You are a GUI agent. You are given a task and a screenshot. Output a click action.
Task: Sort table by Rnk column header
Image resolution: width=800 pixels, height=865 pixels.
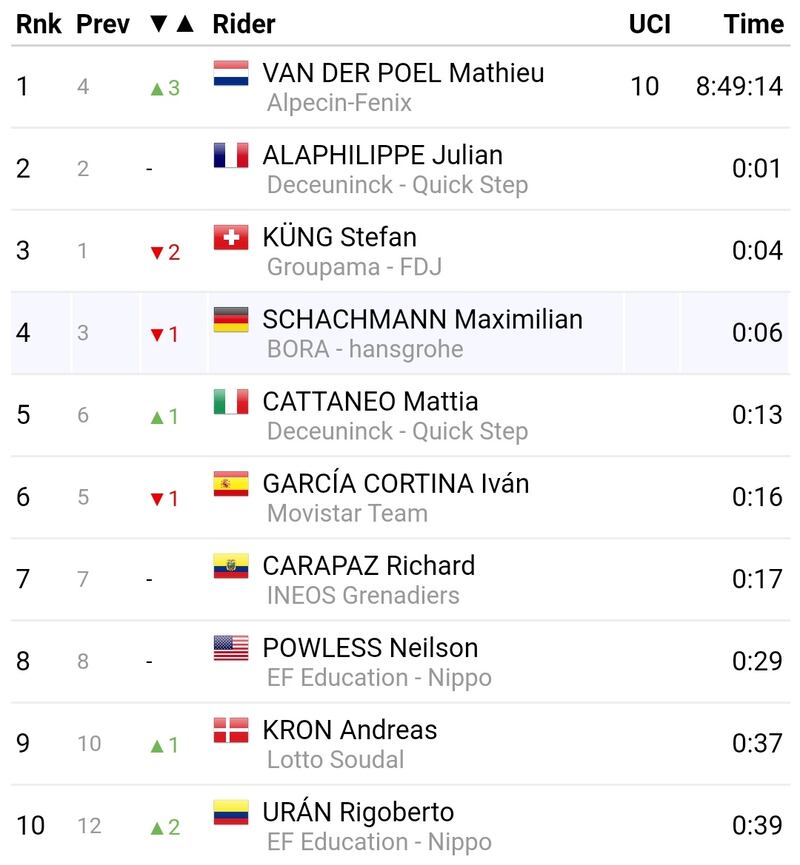(x=39, y=24)
